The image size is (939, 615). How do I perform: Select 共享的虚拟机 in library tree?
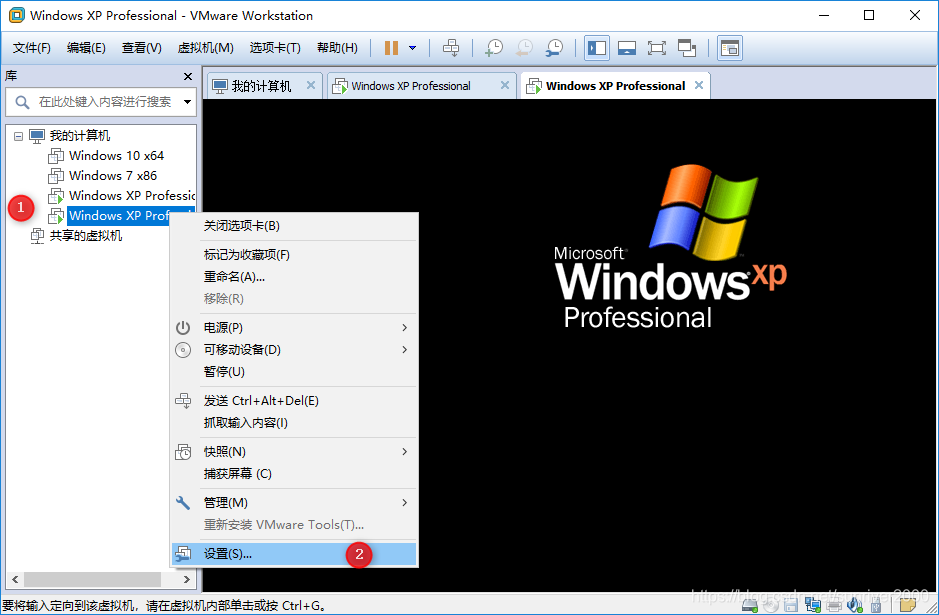coord(86,235)
